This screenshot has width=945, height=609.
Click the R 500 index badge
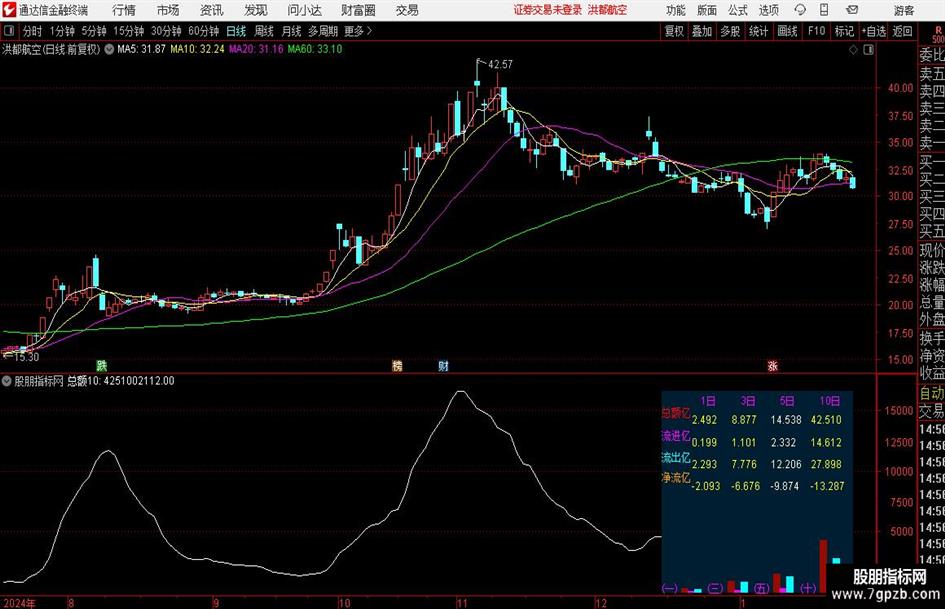[938, 34]
